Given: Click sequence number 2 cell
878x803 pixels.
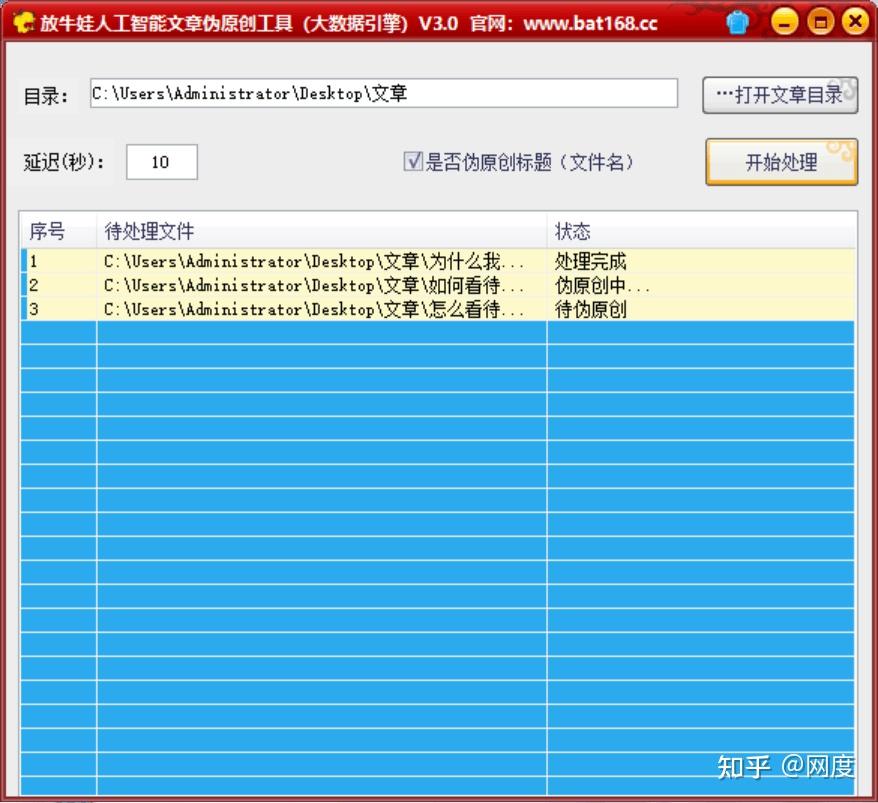Looking at the screenshot, I should coord(58,286).
